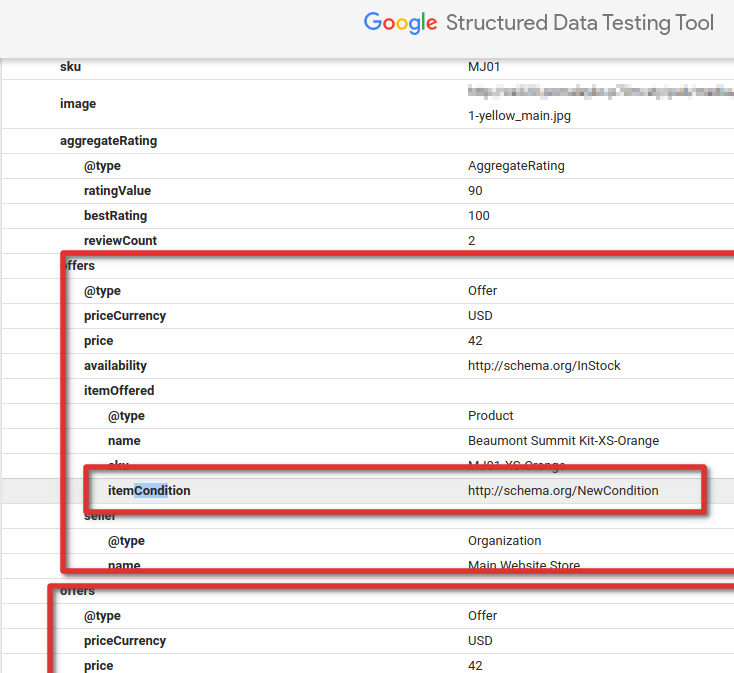Click the Google logo in header
The image size is (734, 673).
click(x=400, y=23)
